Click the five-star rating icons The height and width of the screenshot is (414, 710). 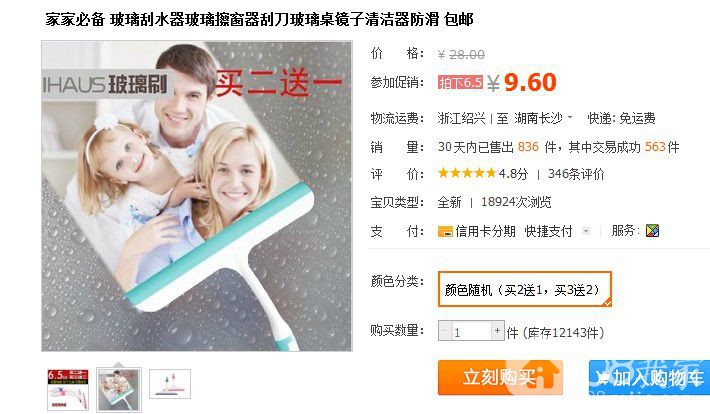click(467, 173)
